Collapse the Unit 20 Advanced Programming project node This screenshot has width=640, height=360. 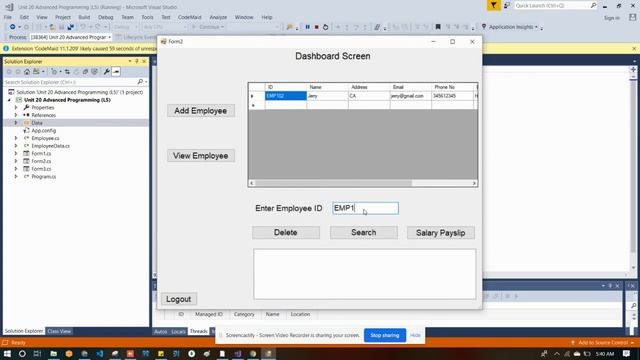(9, 100)
